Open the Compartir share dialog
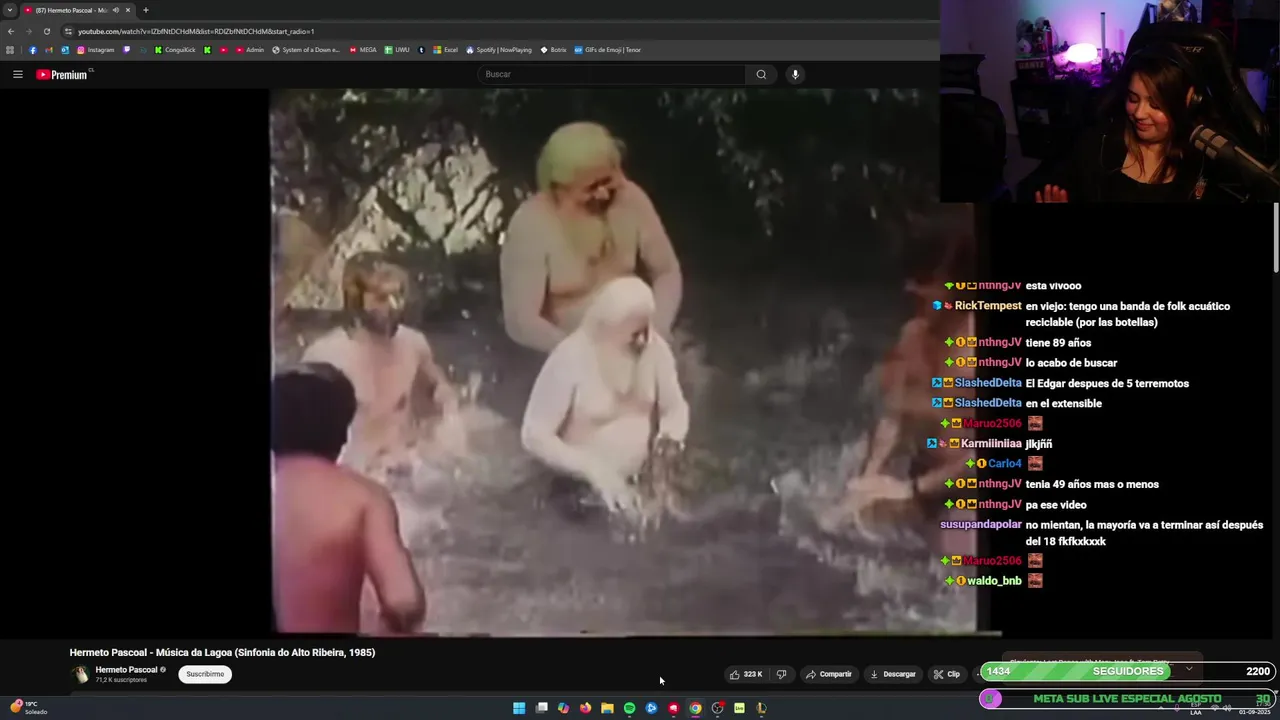The height and width of the screenshot is (720, 1280). [829, 674]
